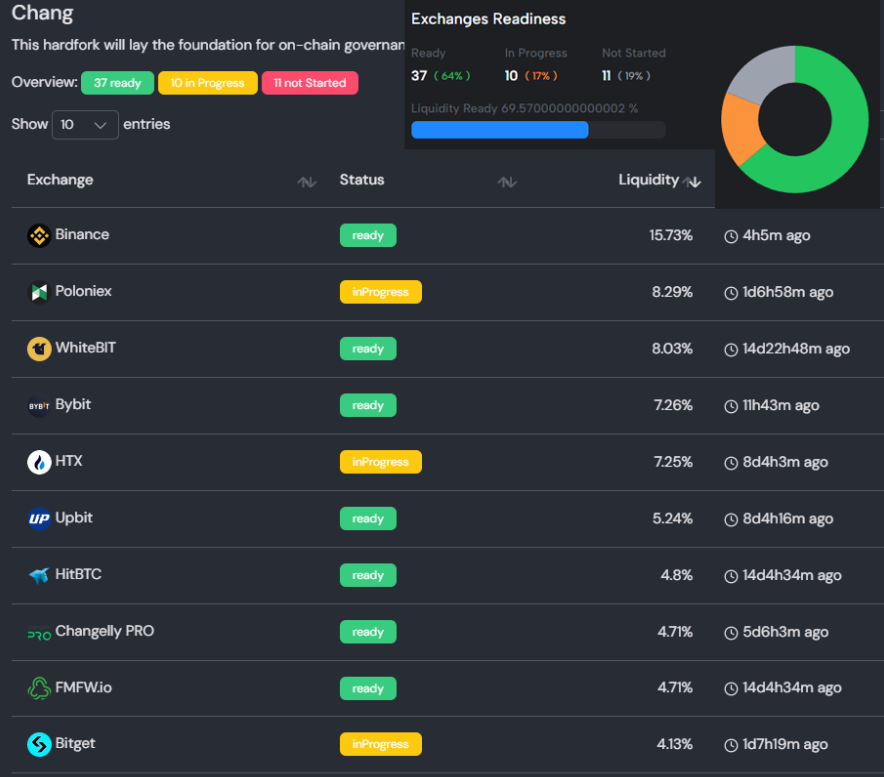Click the clock icon in WhiteBIT row
This screenshot has height=777, width=884.
coord(731,350)
